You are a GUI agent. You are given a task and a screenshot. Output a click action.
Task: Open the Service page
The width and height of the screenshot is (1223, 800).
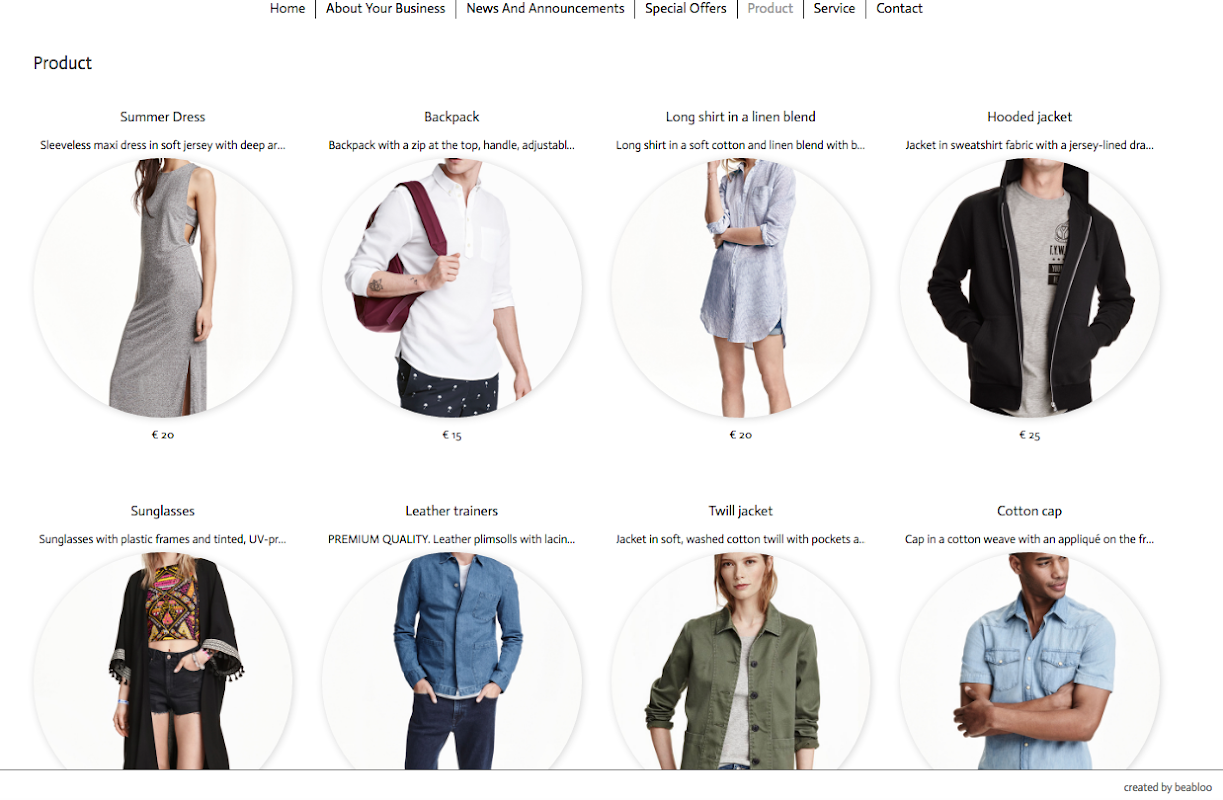pos(834,9)
